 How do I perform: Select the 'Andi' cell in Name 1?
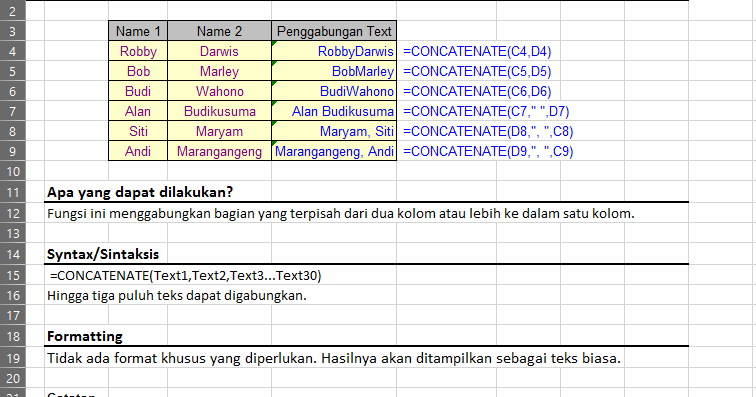pos(138,151)
